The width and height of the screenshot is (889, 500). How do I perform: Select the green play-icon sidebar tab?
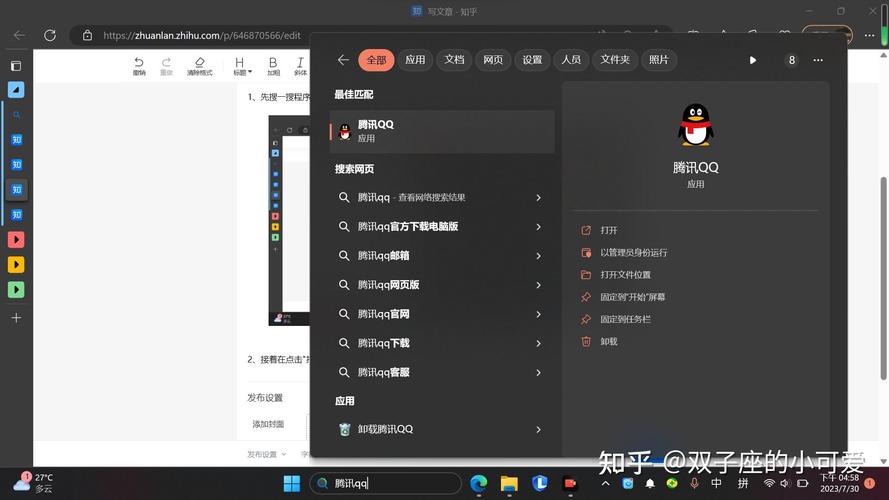[16, 290]
